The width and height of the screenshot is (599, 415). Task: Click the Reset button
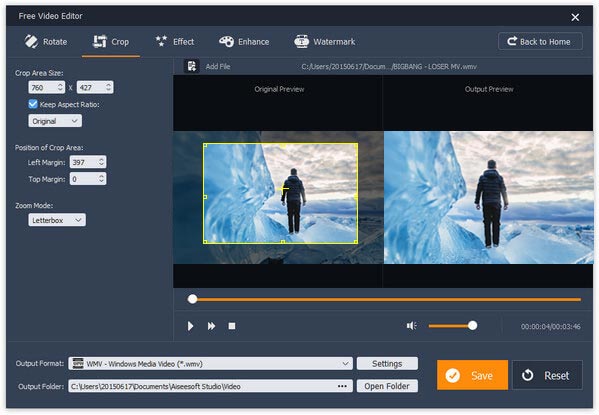[547, 375]
